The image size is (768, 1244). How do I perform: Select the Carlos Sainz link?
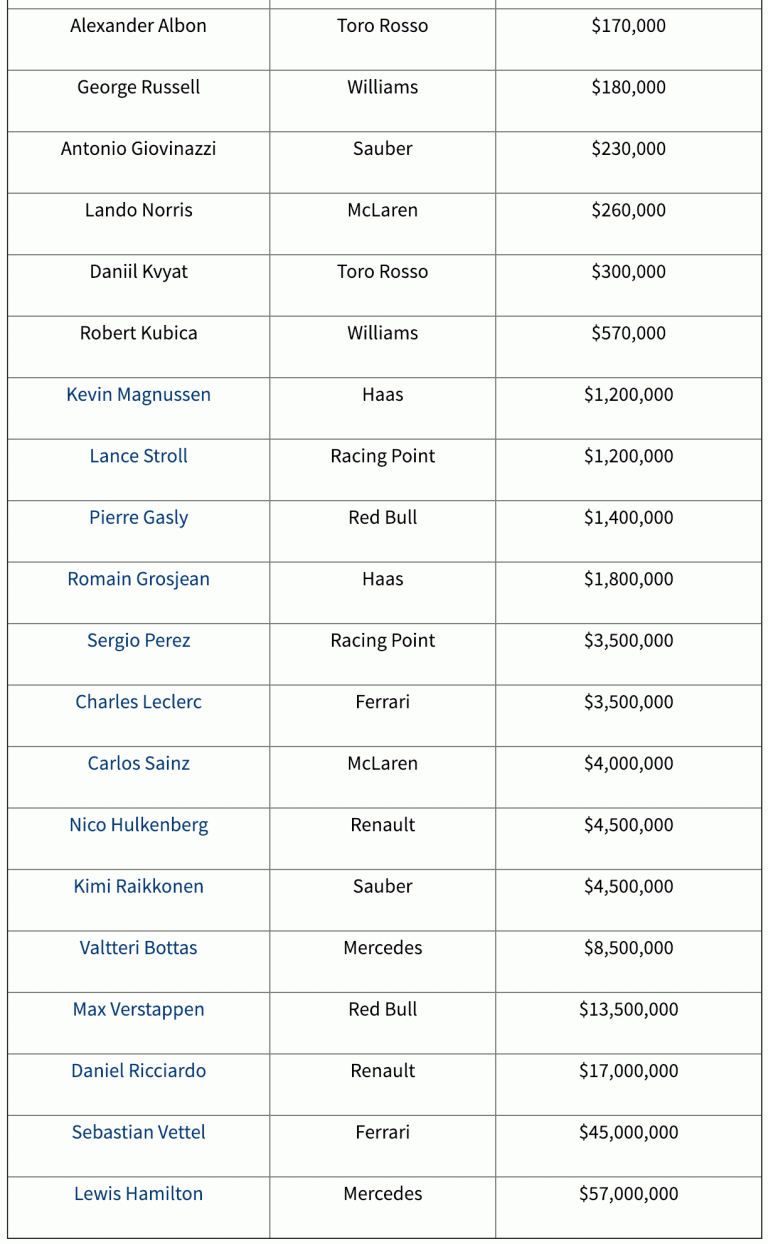138,763
